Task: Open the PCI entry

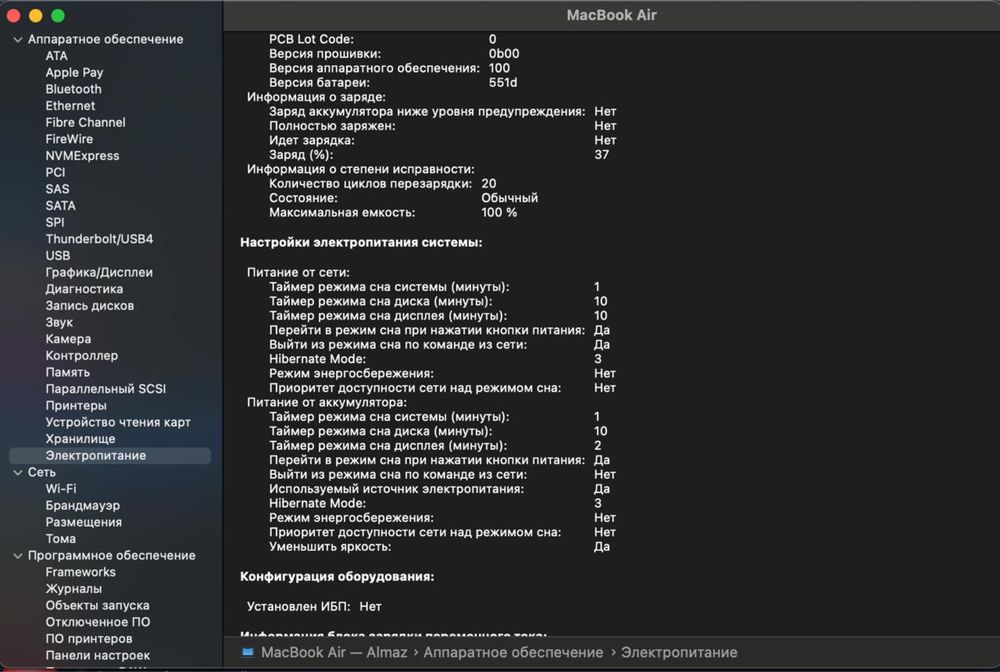Action: (x=55, y=172)
